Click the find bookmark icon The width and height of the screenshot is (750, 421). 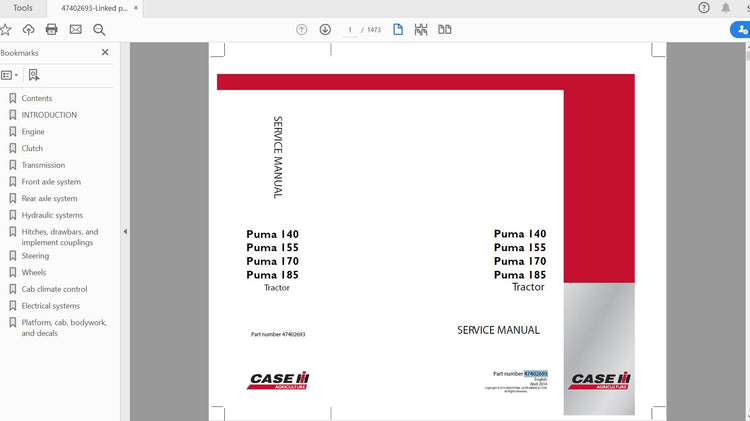33,75
